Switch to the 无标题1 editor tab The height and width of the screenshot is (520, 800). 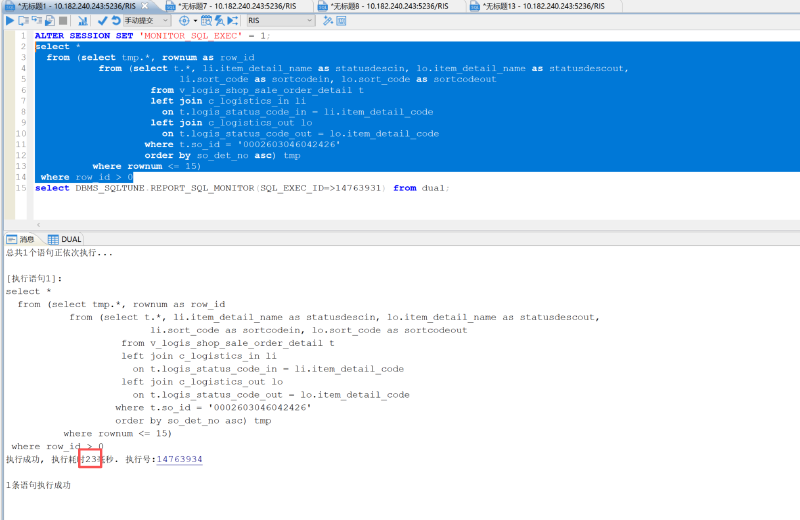77,6
